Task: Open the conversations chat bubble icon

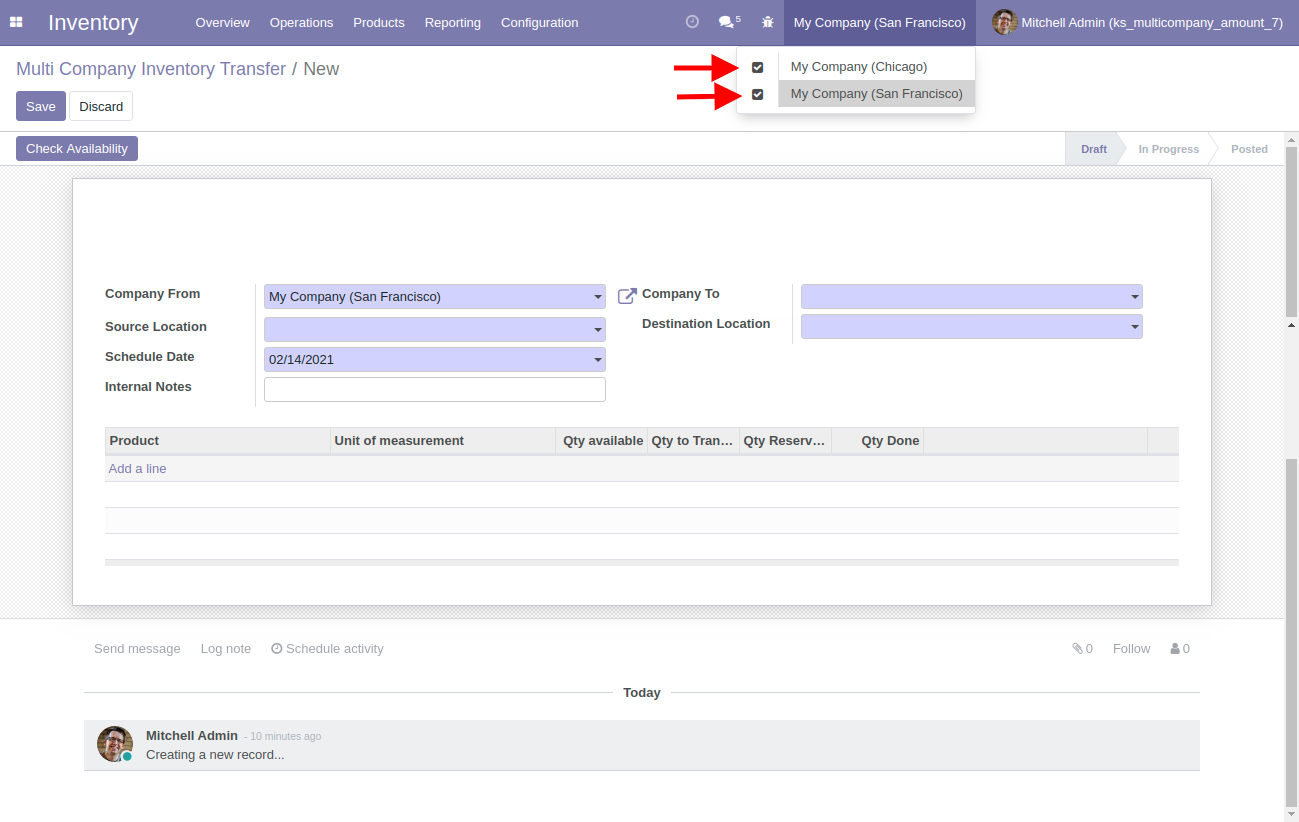Action: (x=727, y=22)
